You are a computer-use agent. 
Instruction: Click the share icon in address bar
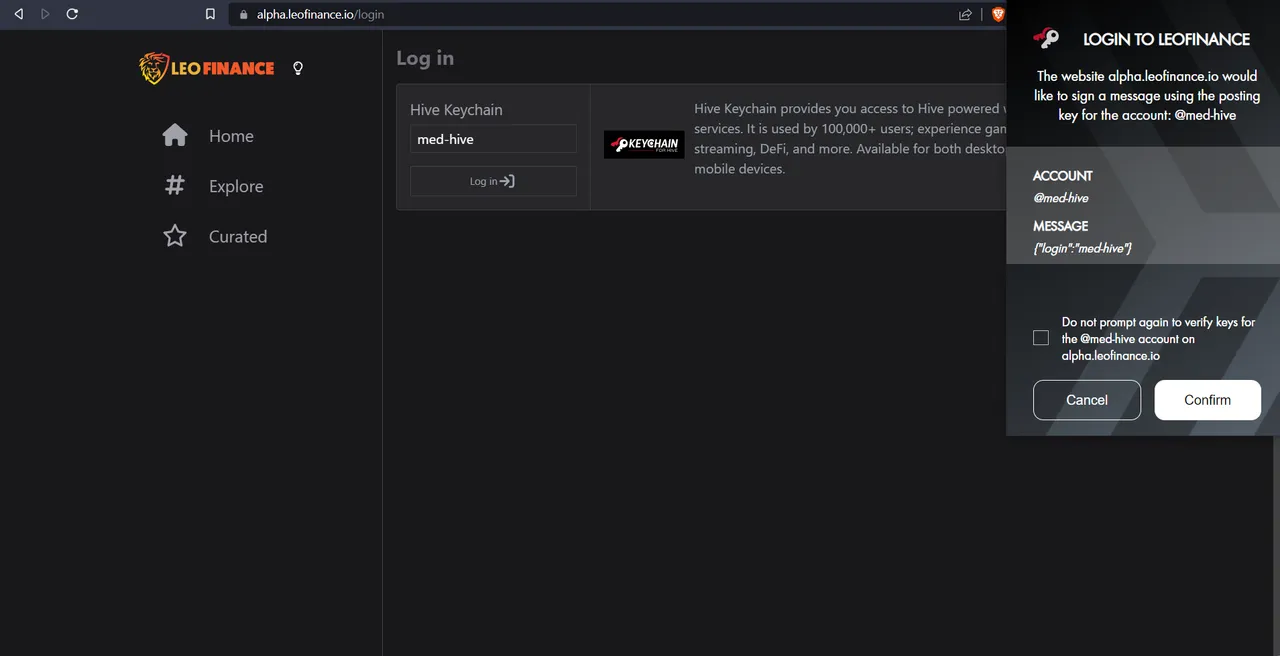pyautogui.click(x=965, y=14)
